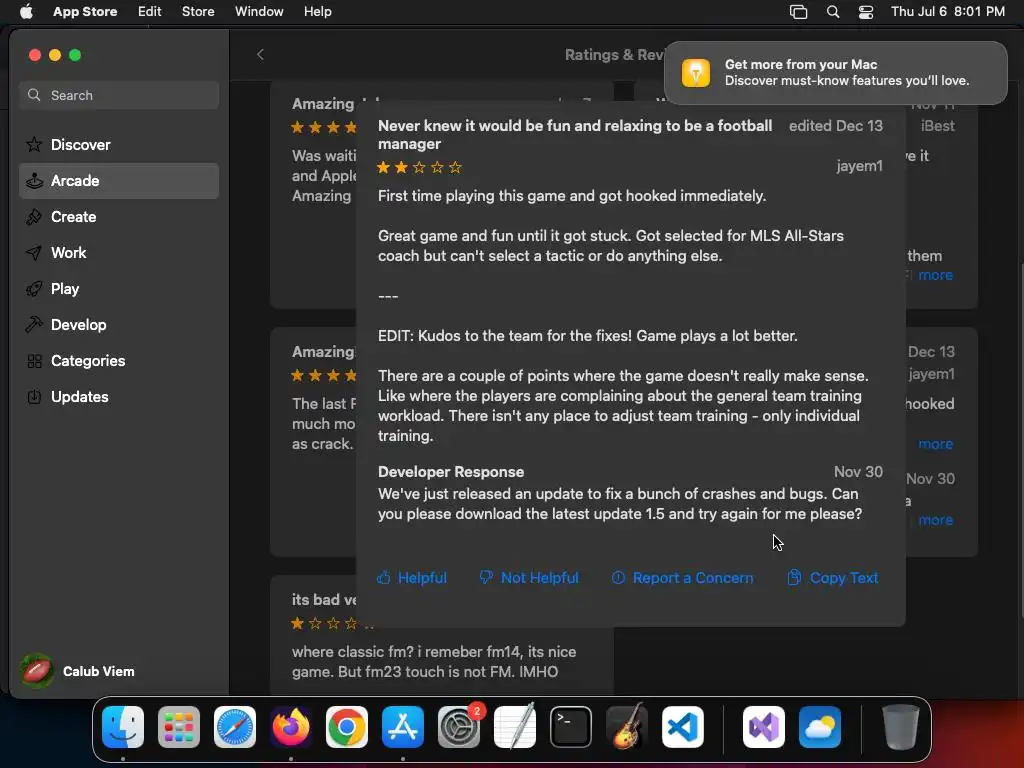The width and height of the screenshot is (1024, 768).
Task: Click Report a Concern
Action: 682,577
